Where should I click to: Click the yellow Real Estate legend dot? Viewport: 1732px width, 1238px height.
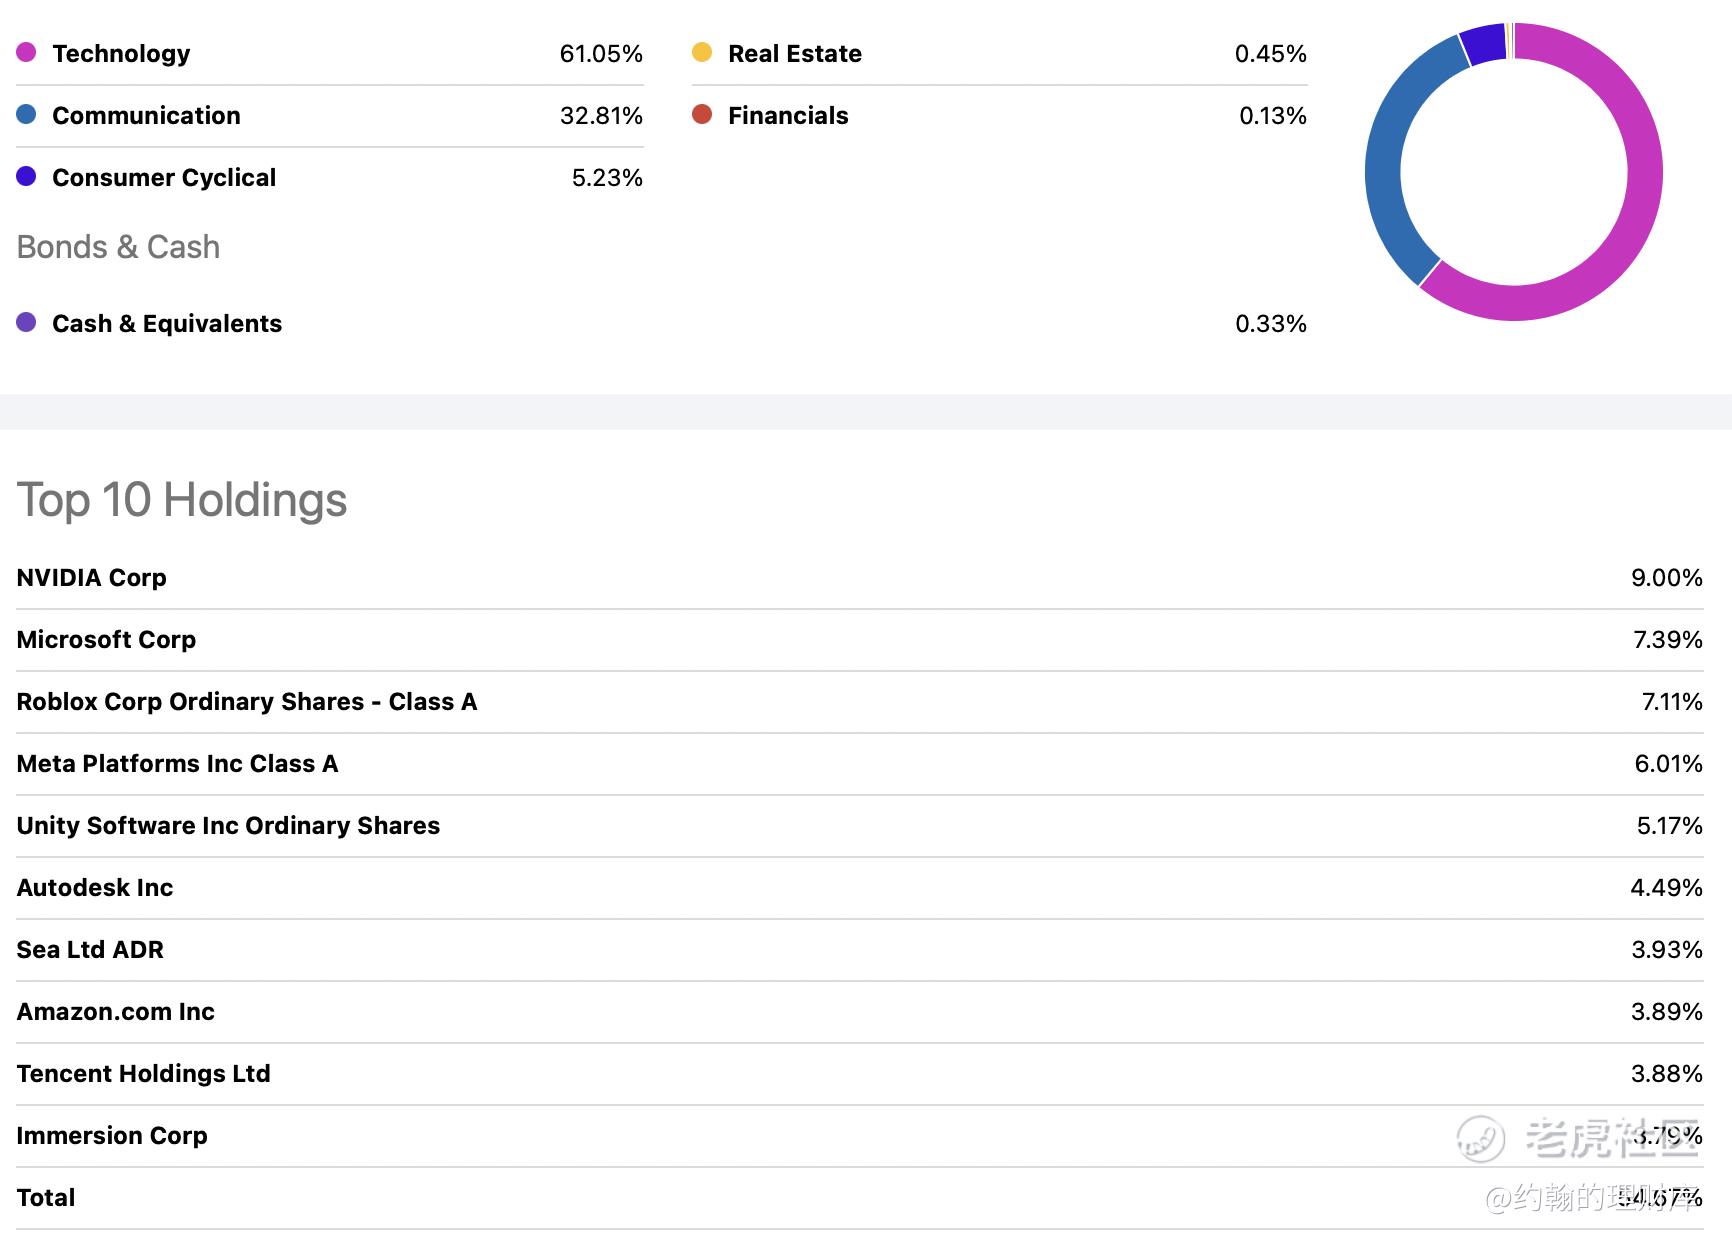point(702,52)
